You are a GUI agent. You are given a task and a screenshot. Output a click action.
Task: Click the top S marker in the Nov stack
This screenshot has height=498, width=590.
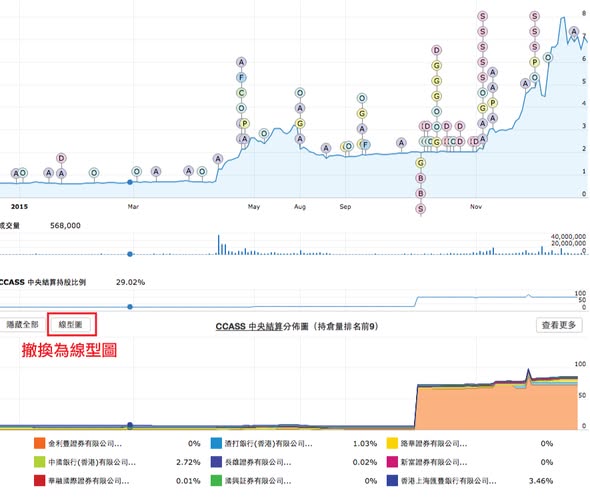(x=482, y=16)
